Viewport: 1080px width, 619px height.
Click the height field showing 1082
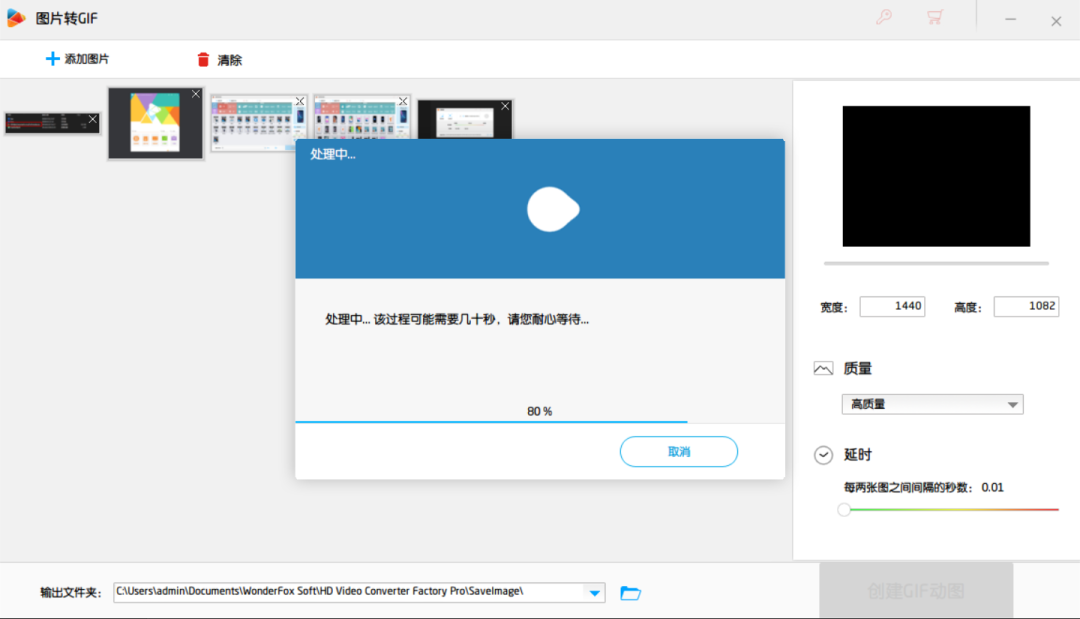pos(1026,306)
